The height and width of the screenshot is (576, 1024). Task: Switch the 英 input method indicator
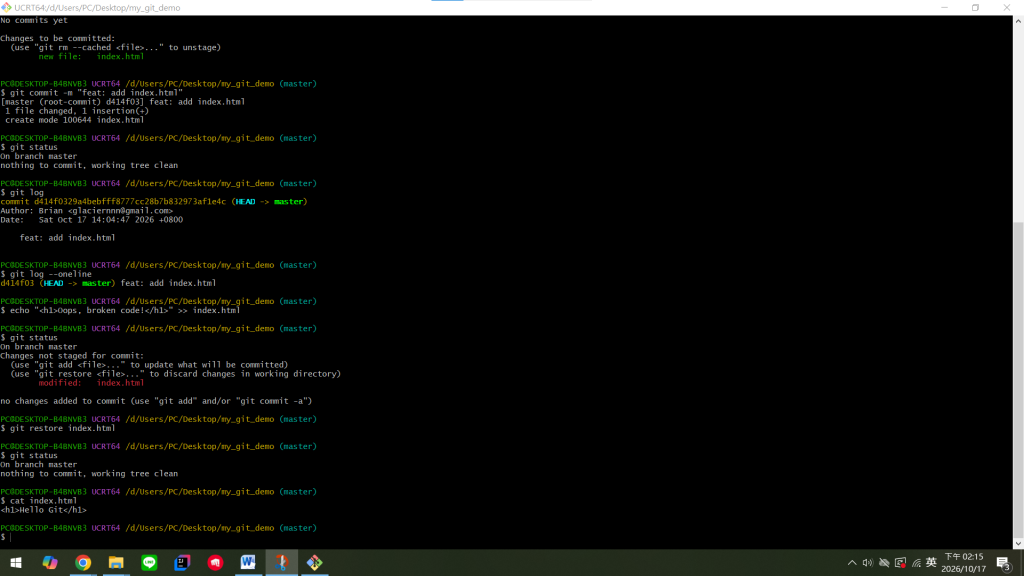(x=931, y=563)
